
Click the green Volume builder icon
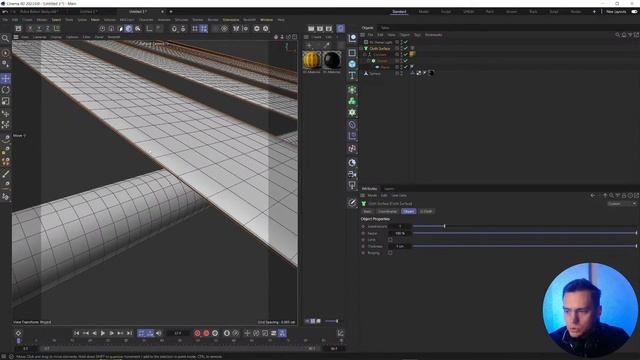coord(352,101)
